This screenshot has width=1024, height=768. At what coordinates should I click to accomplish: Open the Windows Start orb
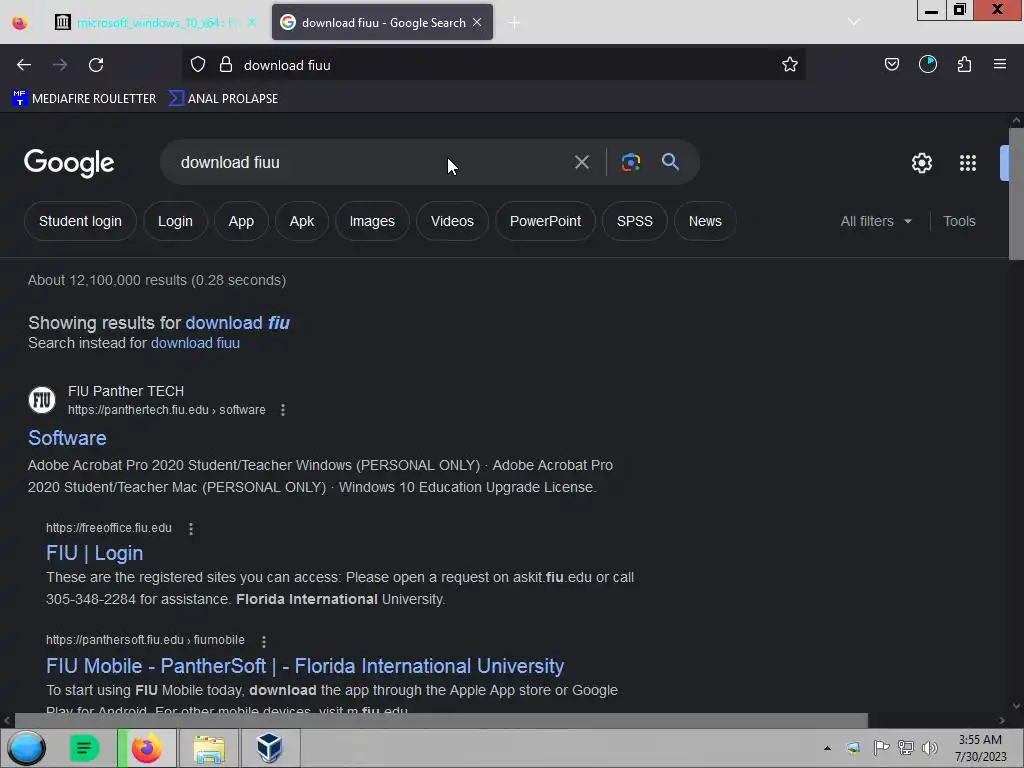[x=27, y=748]
